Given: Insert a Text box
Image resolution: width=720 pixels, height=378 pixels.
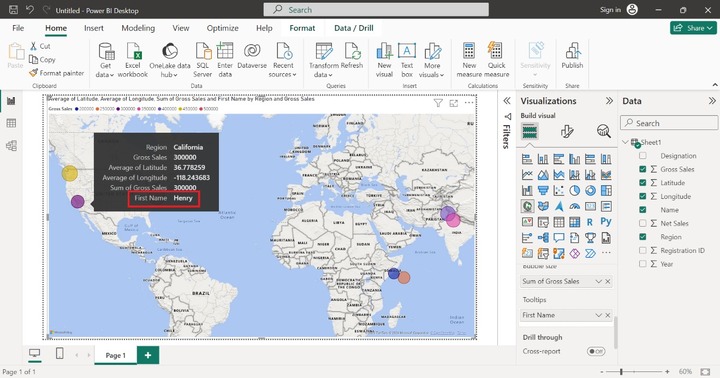Looking at the screenshot, I should click(x=407, y=60).
